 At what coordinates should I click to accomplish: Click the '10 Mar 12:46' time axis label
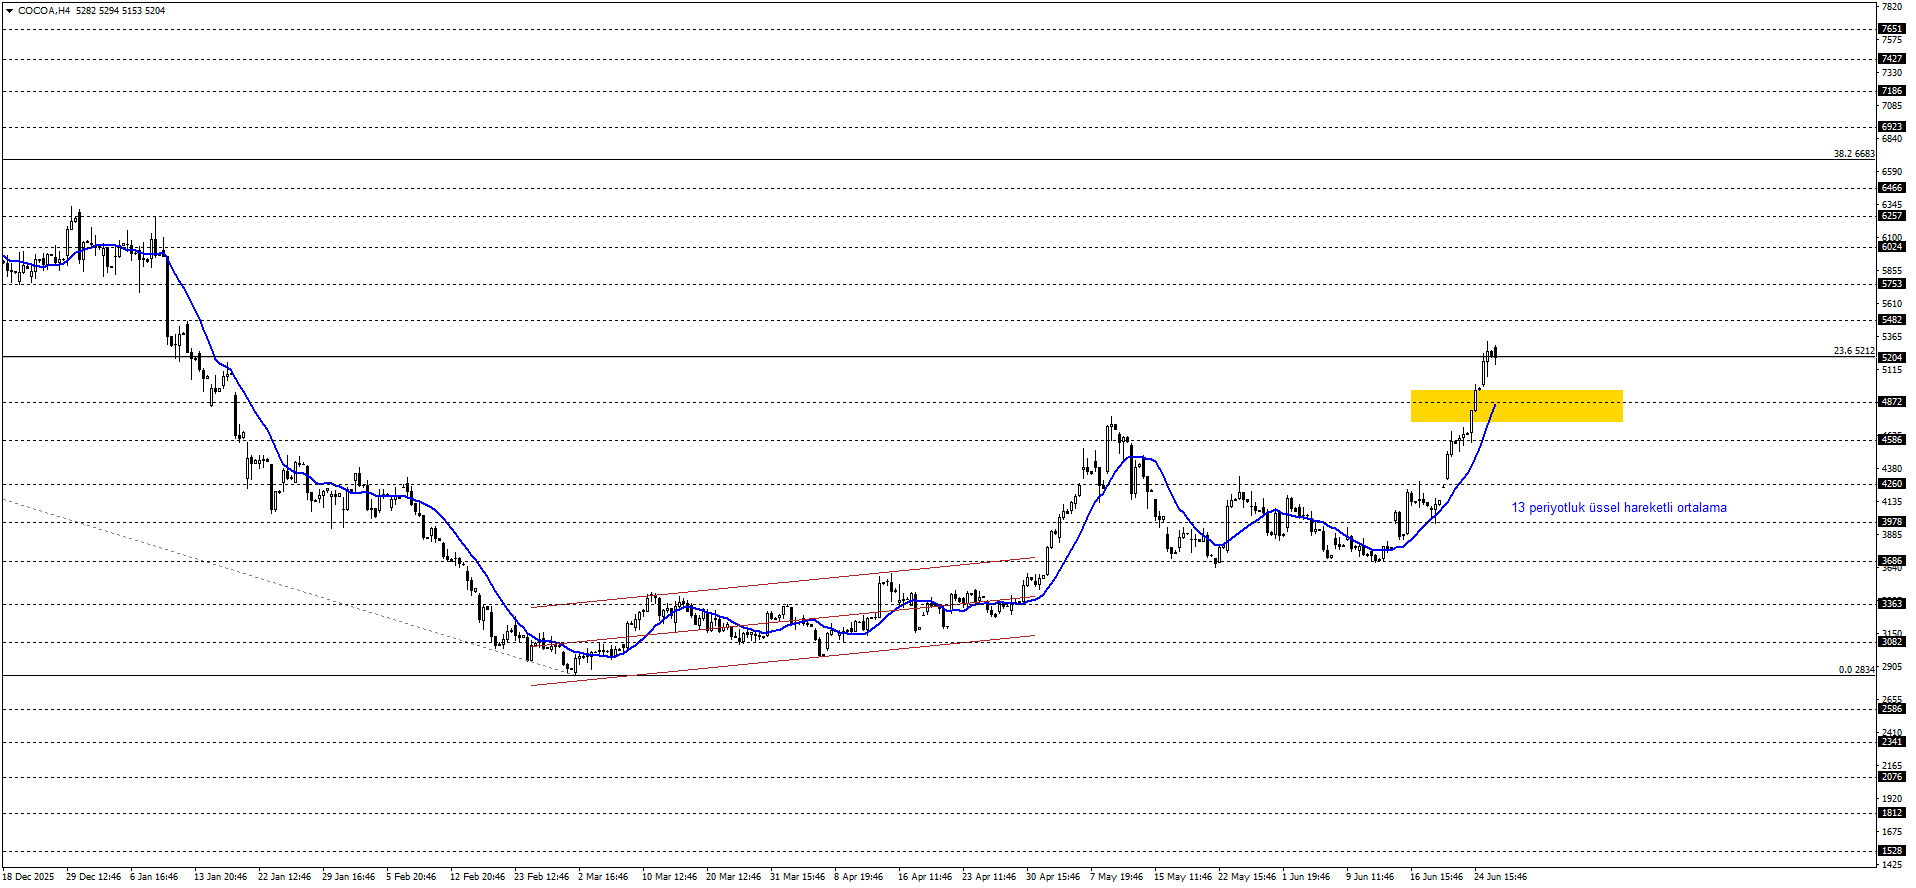669,877
